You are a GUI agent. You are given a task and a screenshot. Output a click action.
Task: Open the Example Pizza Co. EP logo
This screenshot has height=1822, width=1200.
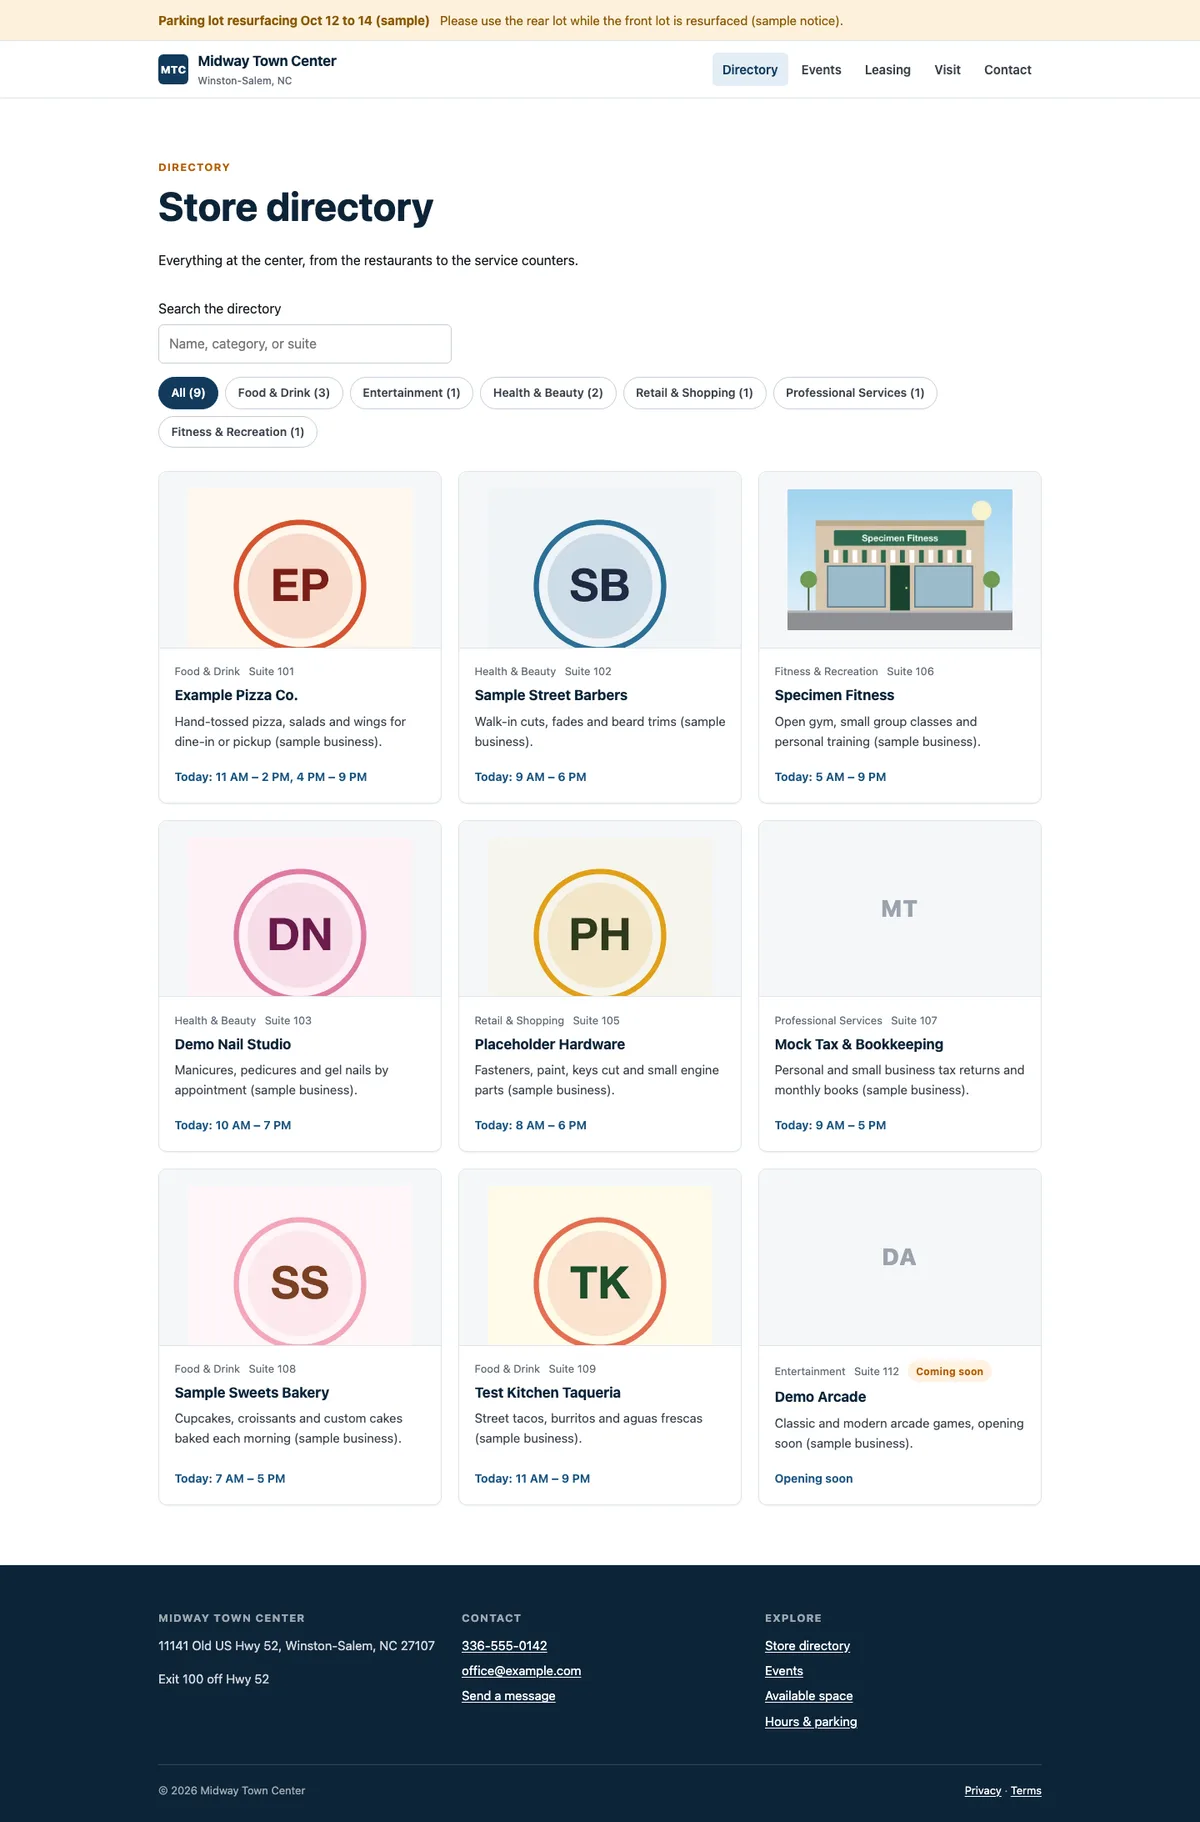(300, 568)
